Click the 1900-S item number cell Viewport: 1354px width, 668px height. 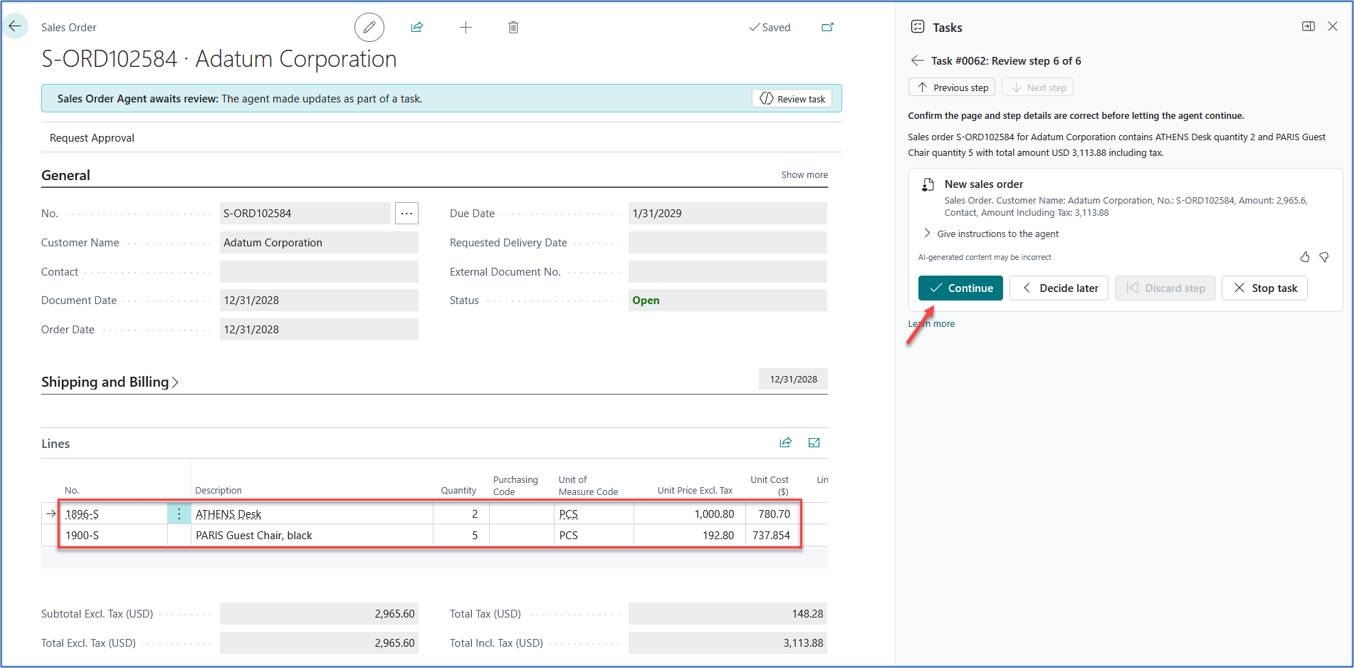coord(113,535)
